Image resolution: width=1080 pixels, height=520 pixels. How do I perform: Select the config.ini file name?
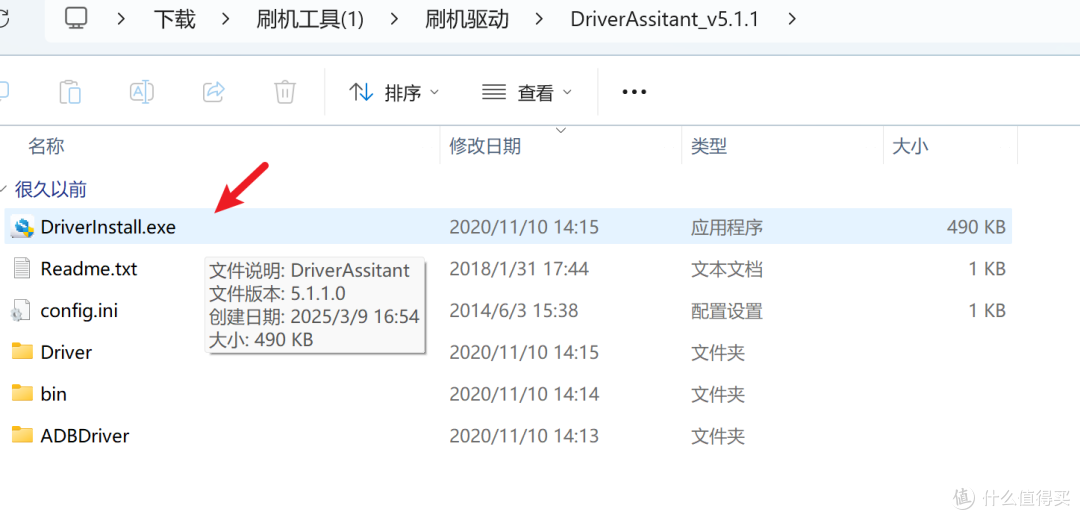point(79,311)
